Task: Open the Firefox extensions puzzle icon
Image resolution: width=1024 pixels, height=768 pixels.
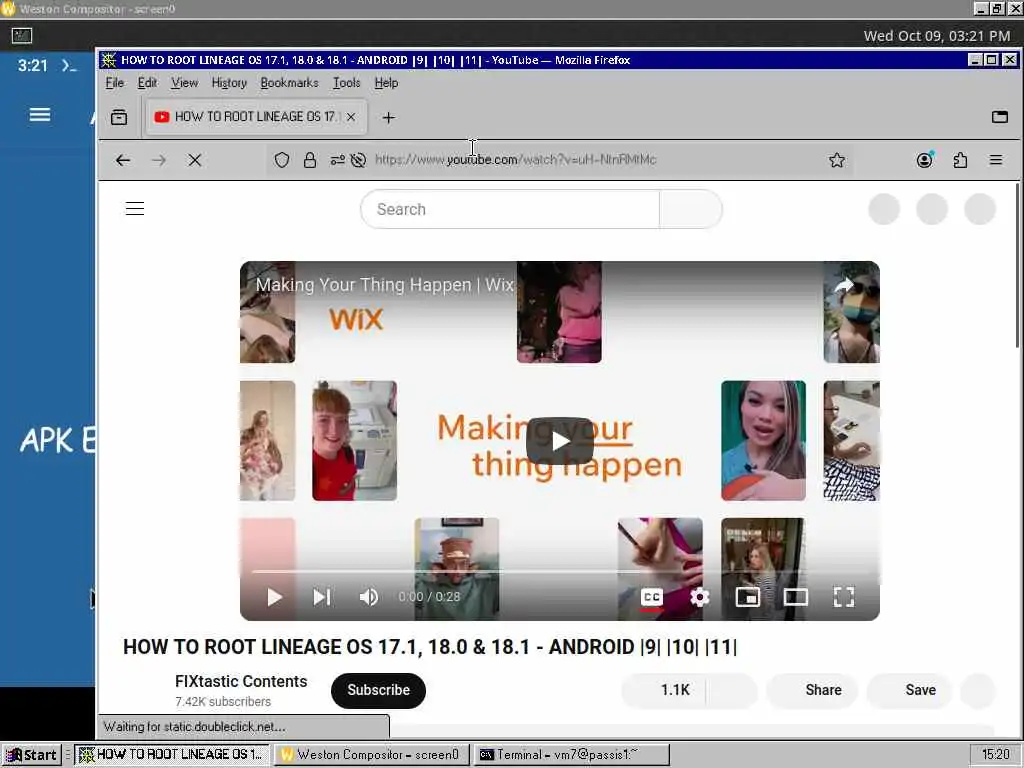Action: (x=960, y=160)
